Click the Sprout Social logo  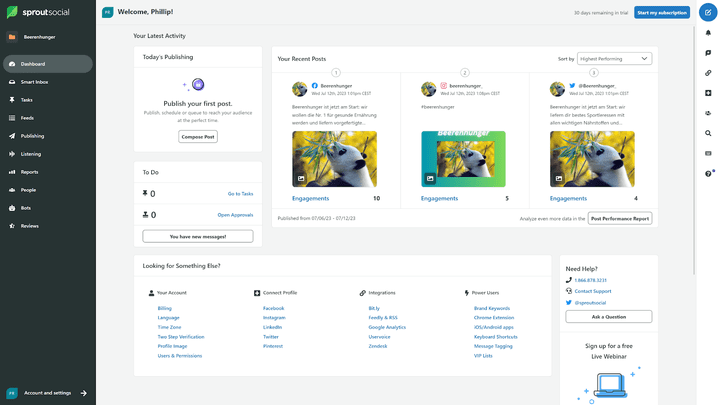[38, 12]
